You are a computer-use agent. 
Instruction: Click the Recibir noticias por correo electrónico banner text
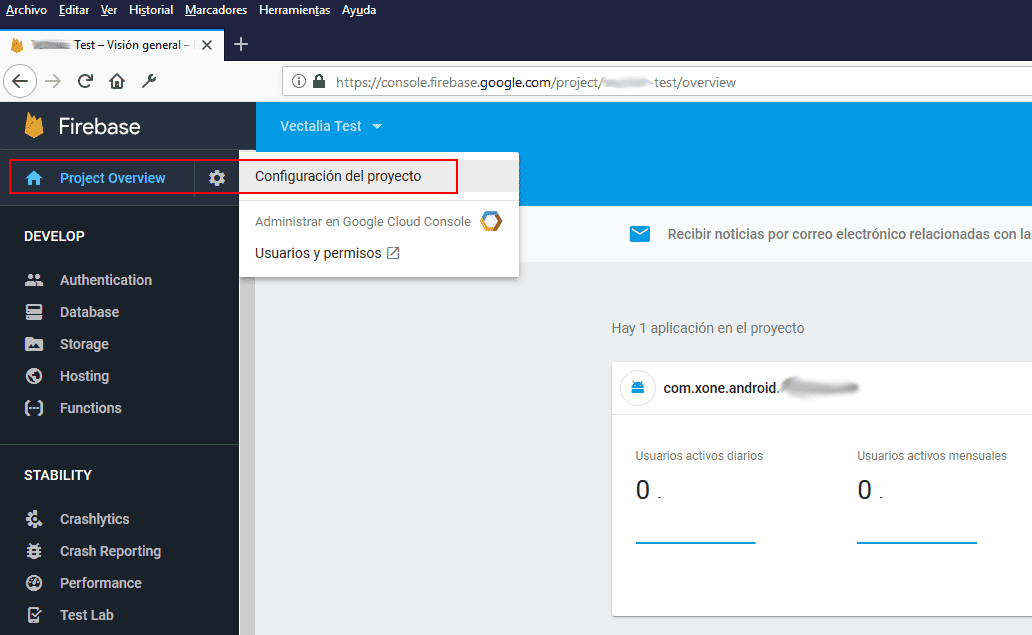click(x=849, y=234)
